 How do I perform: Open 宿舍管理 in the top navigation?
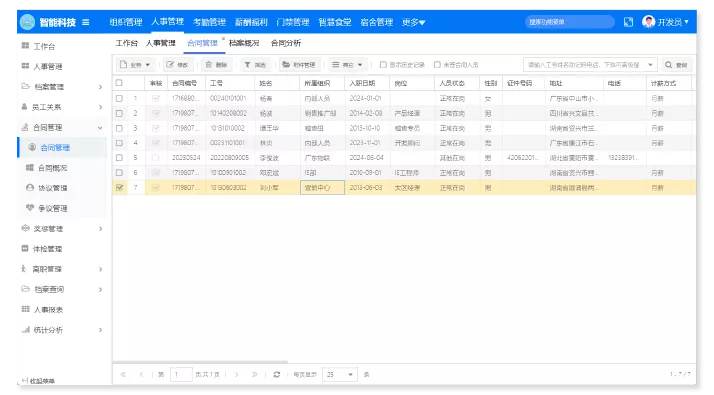point(377,22)
